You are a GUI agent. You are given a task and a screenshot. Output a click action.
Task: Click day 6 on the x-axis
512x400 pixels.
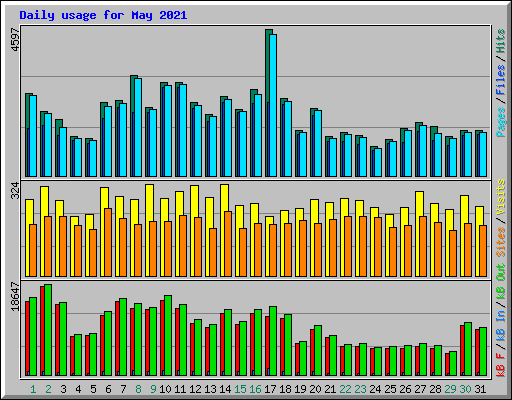click(108, 389)
